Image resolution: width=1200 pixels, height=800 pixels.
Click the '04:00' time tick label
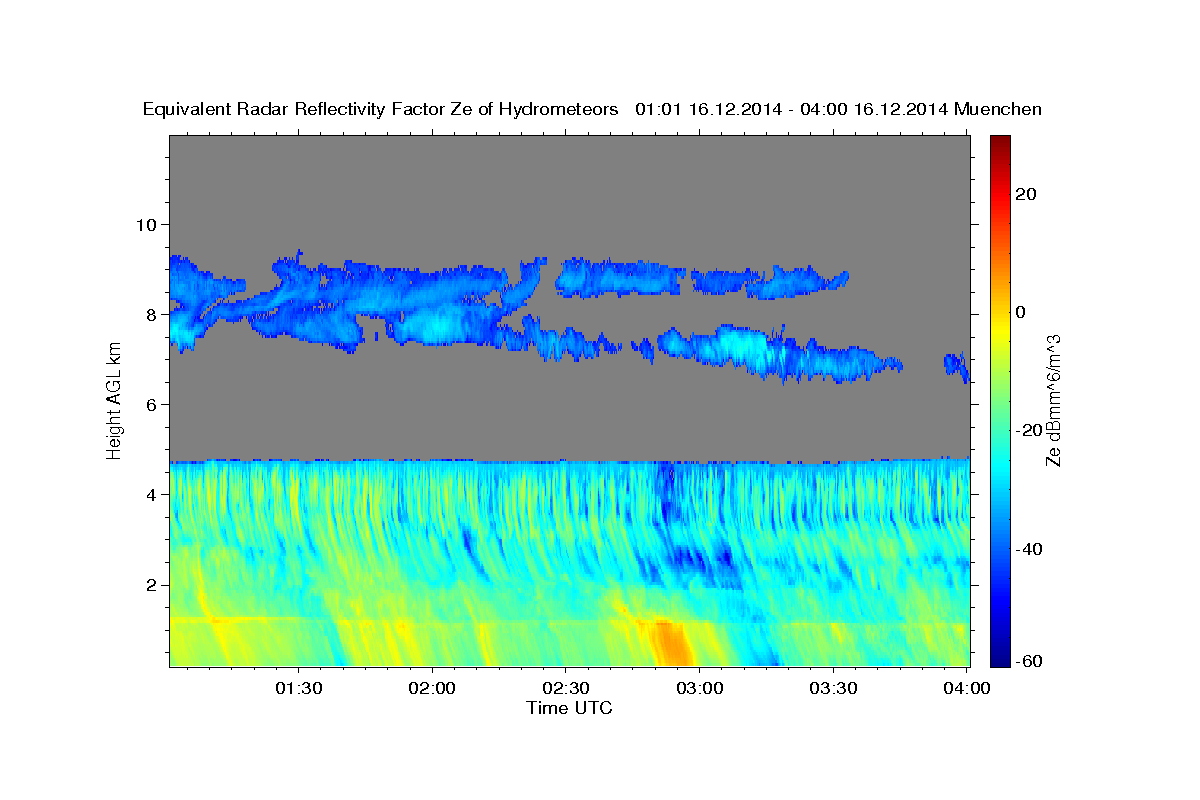click(967, 689)
